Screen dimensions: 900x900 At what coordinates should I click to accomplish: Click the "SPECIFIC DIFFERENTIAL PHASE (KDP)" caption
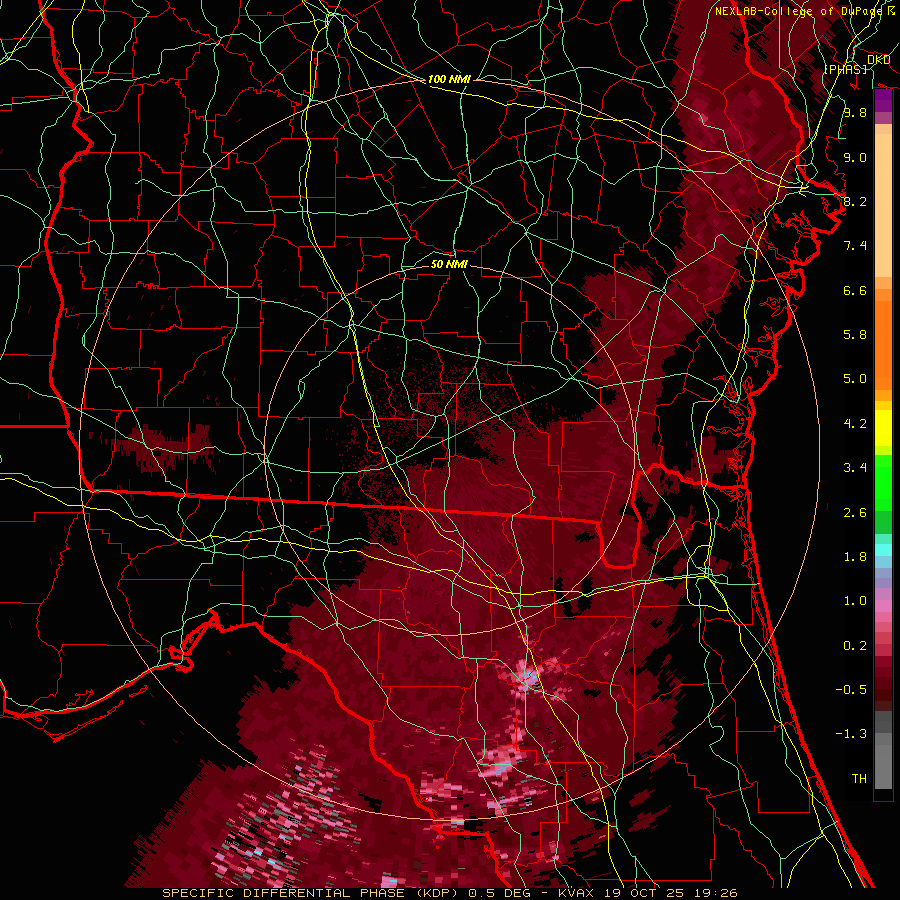[312, 893]
